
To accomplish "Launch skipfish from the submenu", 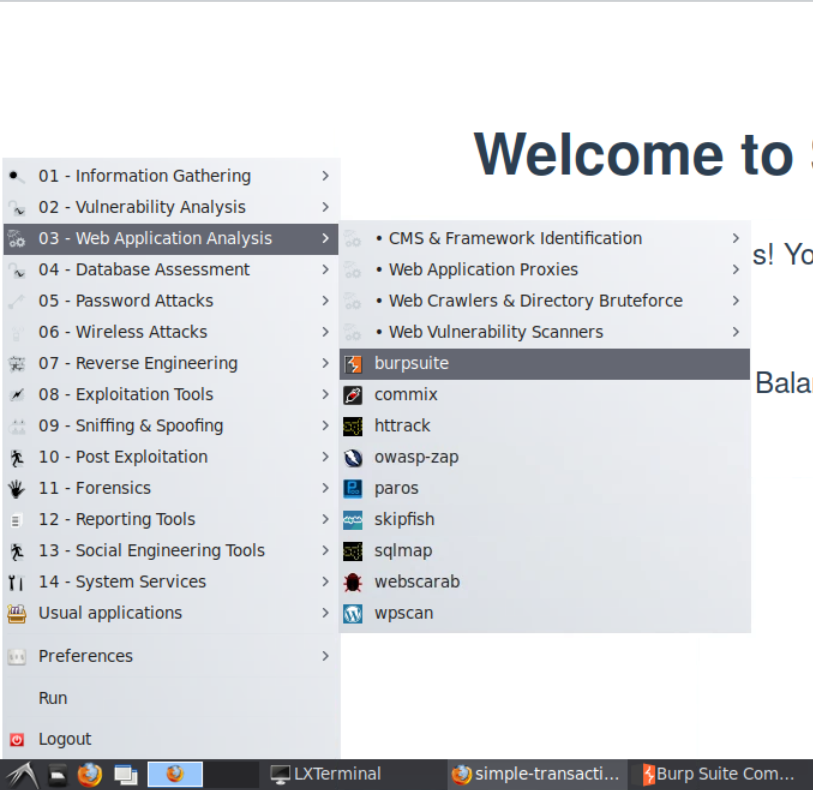I will pyautogui.click(x=544, y=519).
